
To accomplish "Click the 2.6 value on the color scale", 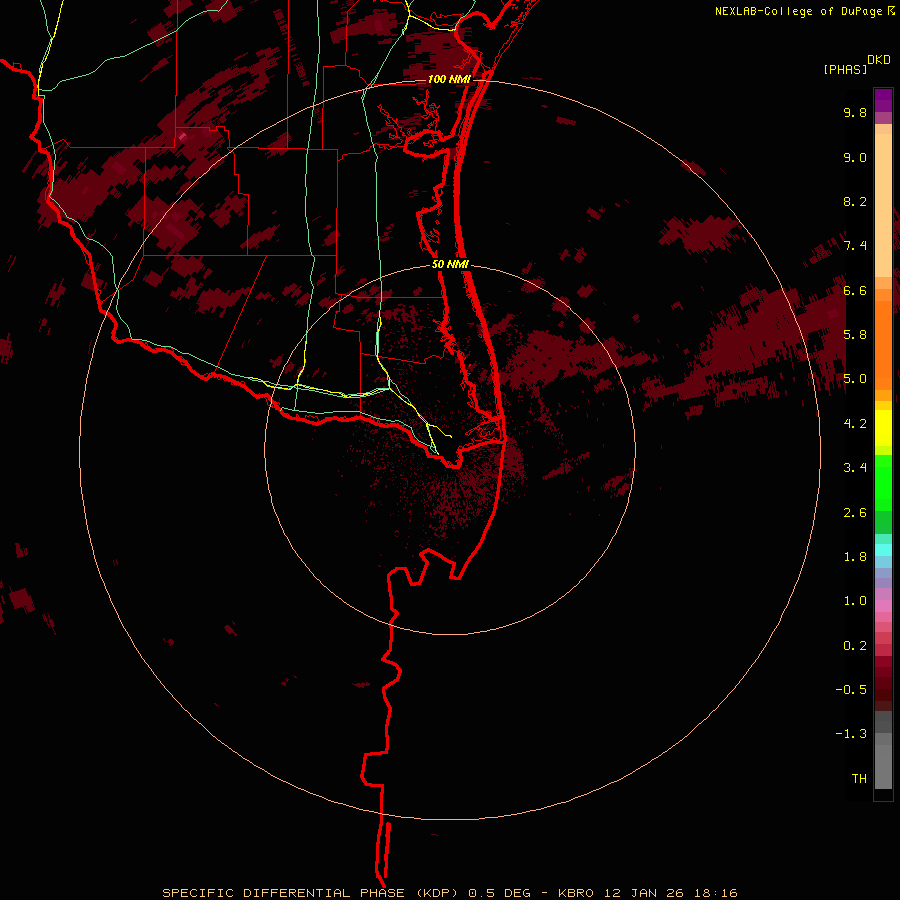I will coord(855,513).
